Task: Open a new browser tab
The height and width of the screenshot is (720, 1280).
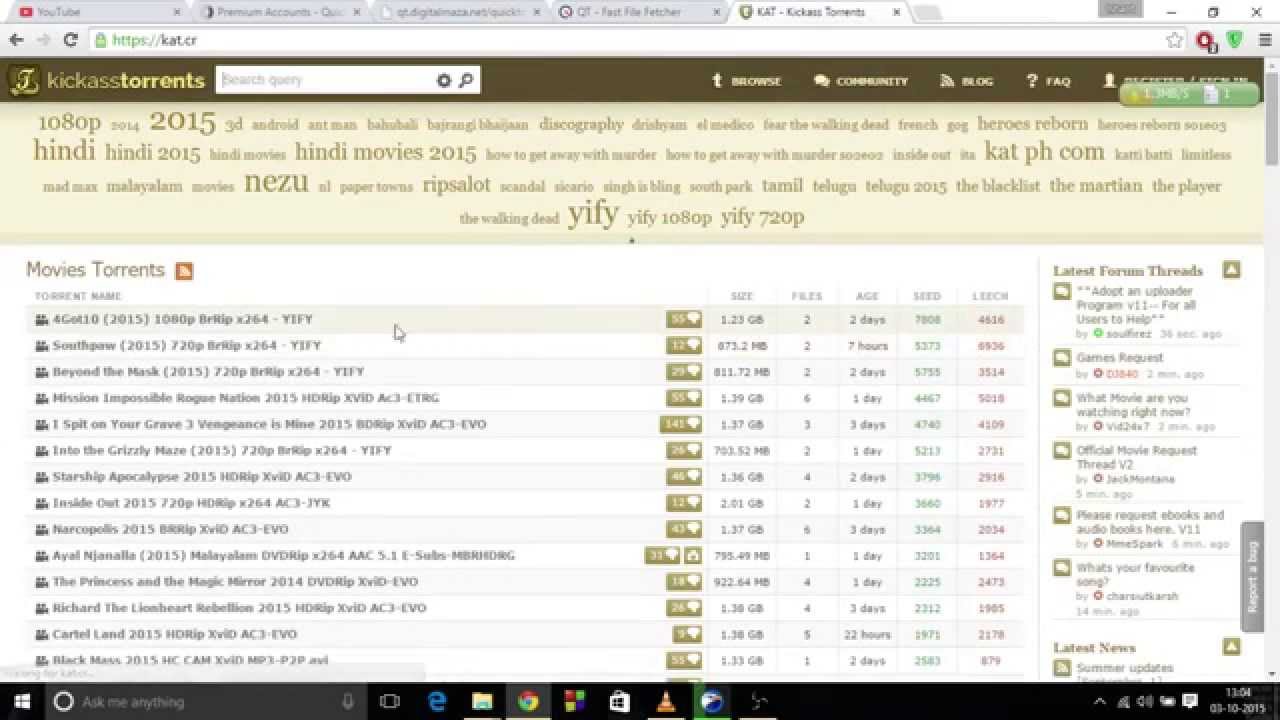Action: pyautogui.click(x=928, y=13)
